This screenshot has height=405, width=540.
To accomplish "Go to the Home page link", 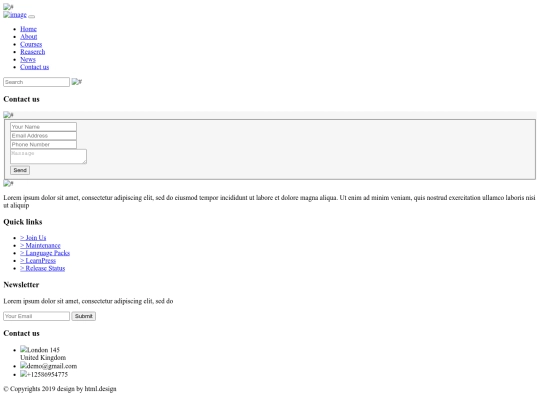I will tap(28, 29).
